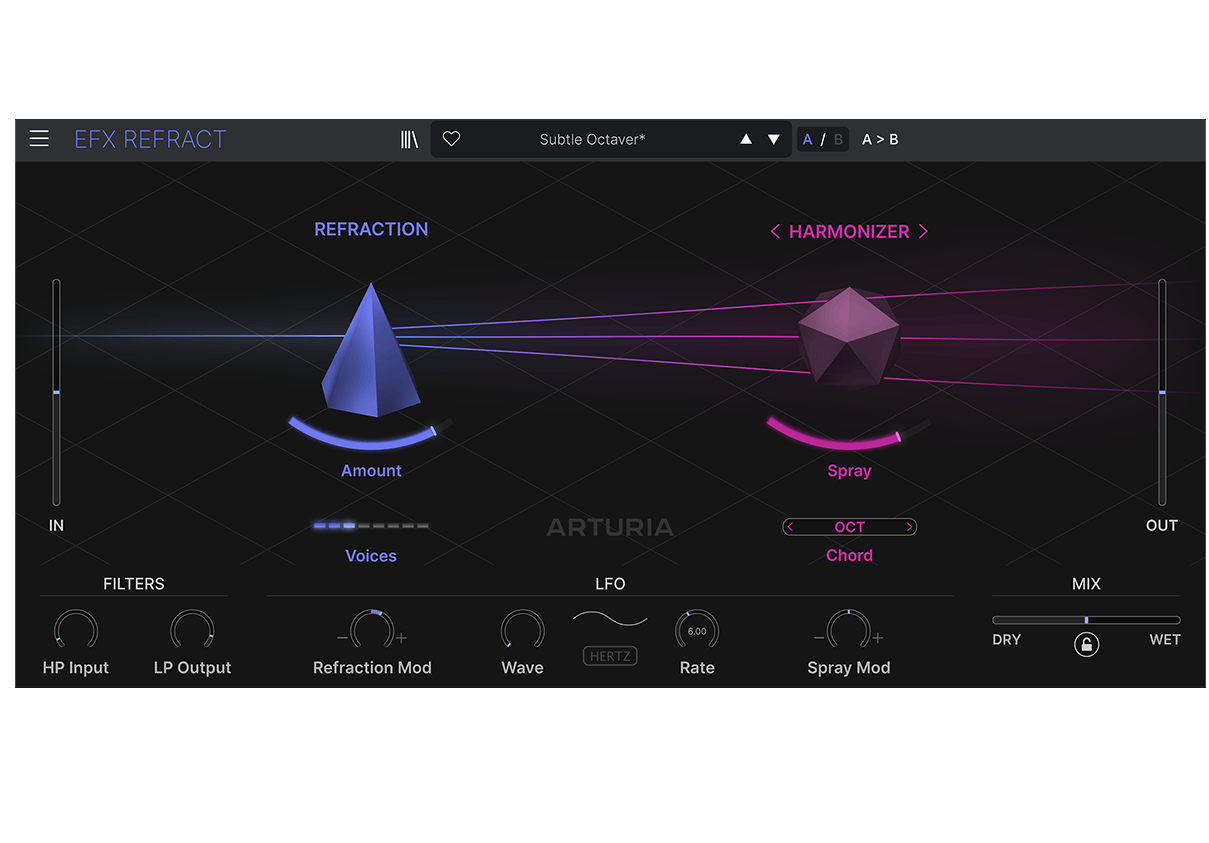Image resolution: width=1209 pixels, height=843 pixels.
Task: Click the blue refraction prism
Action: click(370, 352)
